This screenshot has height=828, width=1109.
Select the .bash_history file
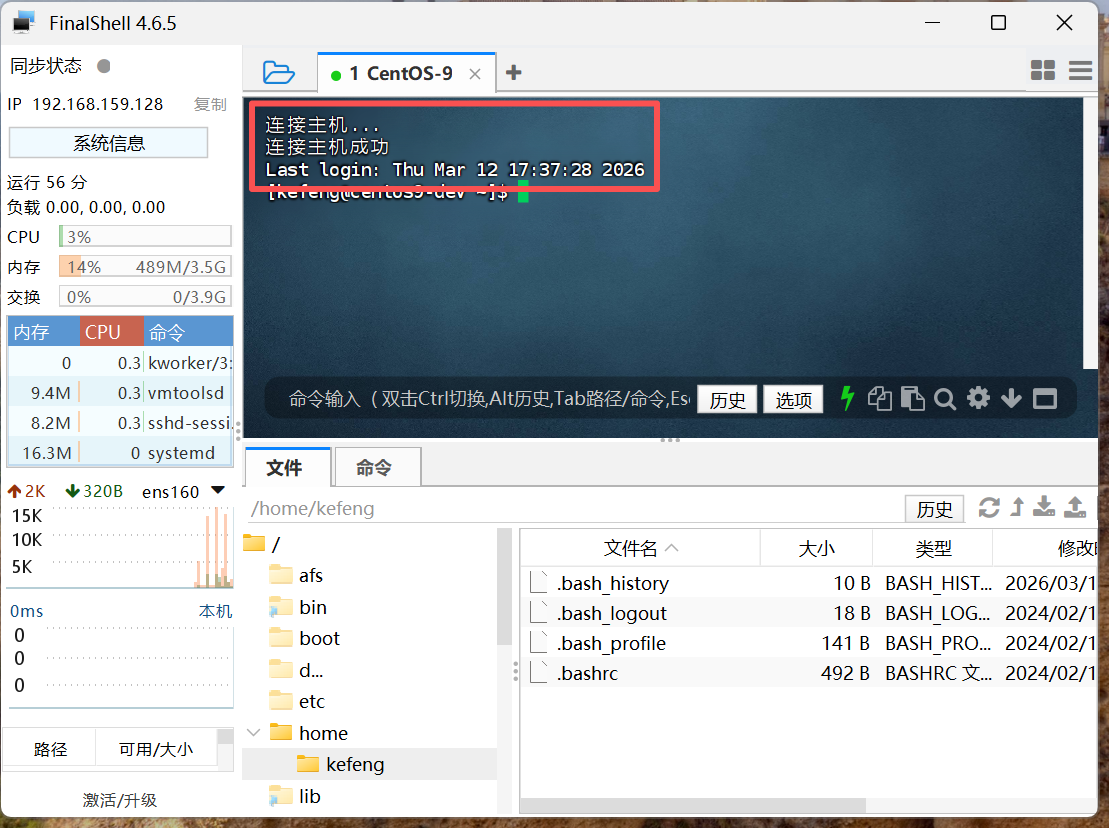[808, 583]
